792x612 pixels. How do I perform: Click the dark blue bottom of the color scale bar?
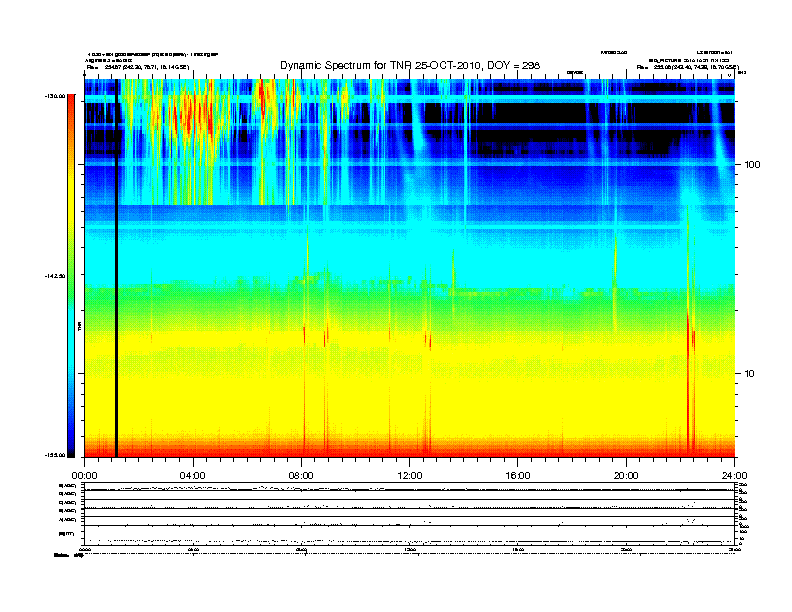pyautogui.click(x=71, y=444)
